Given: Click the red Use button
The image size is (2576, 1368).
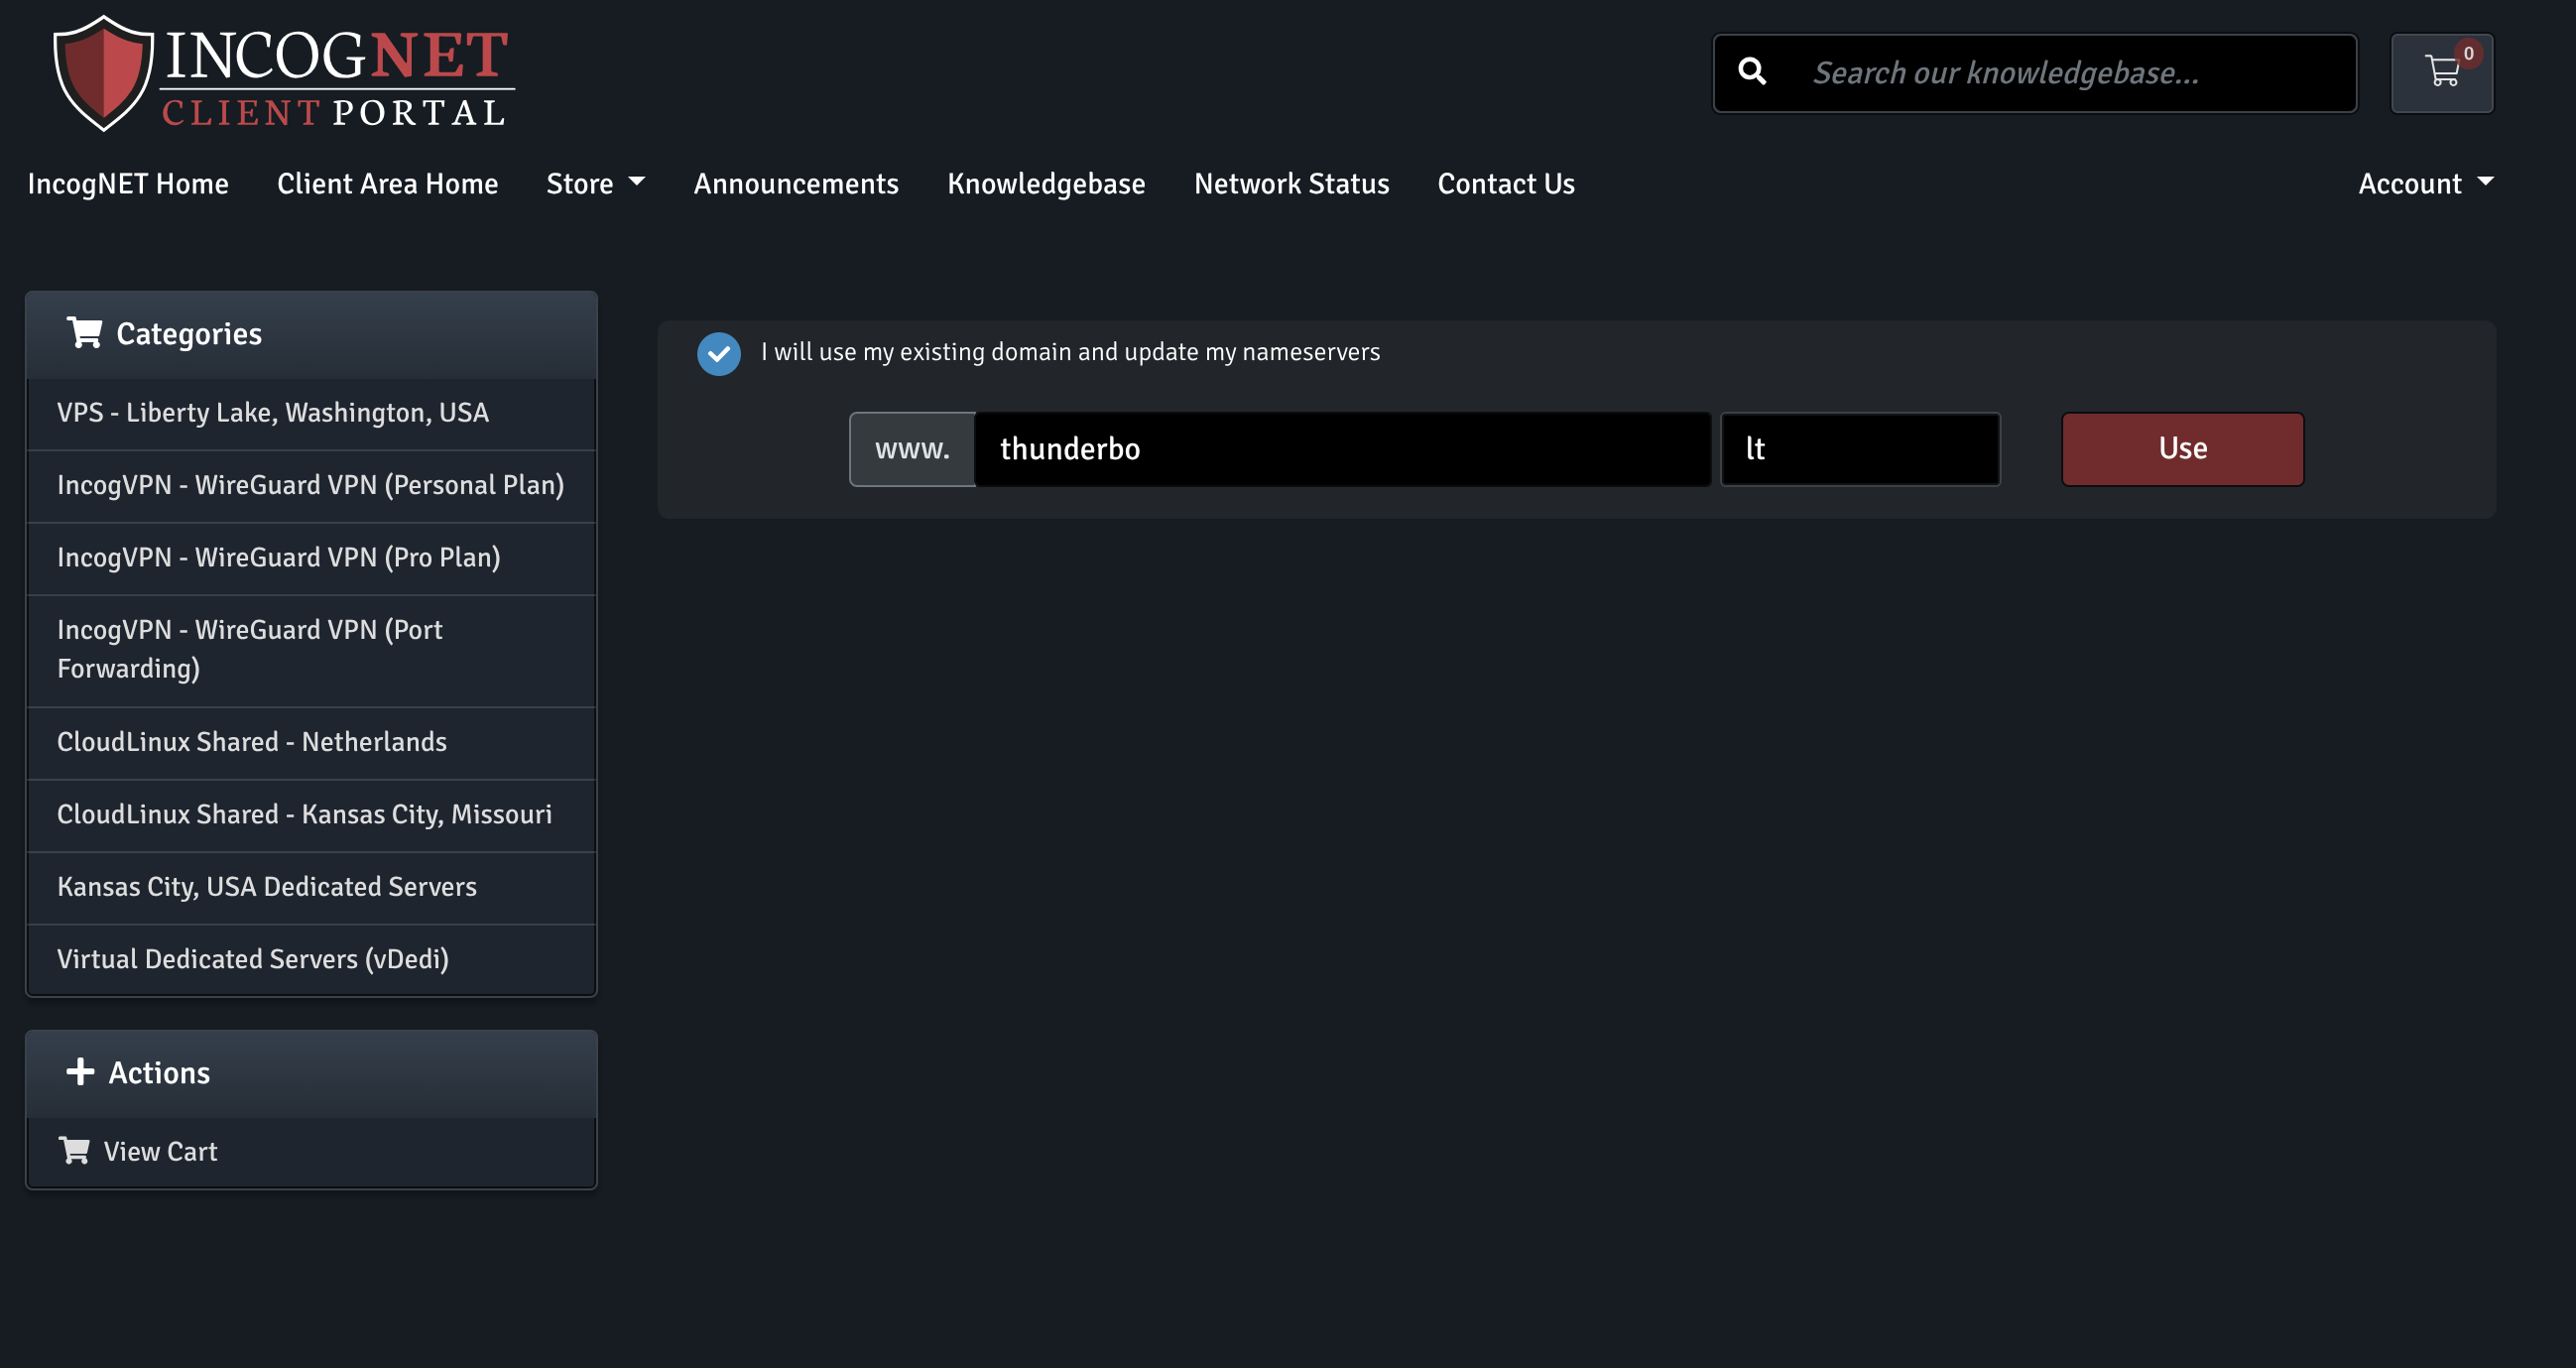Looking at the screenshot, I should point(2182,449).
